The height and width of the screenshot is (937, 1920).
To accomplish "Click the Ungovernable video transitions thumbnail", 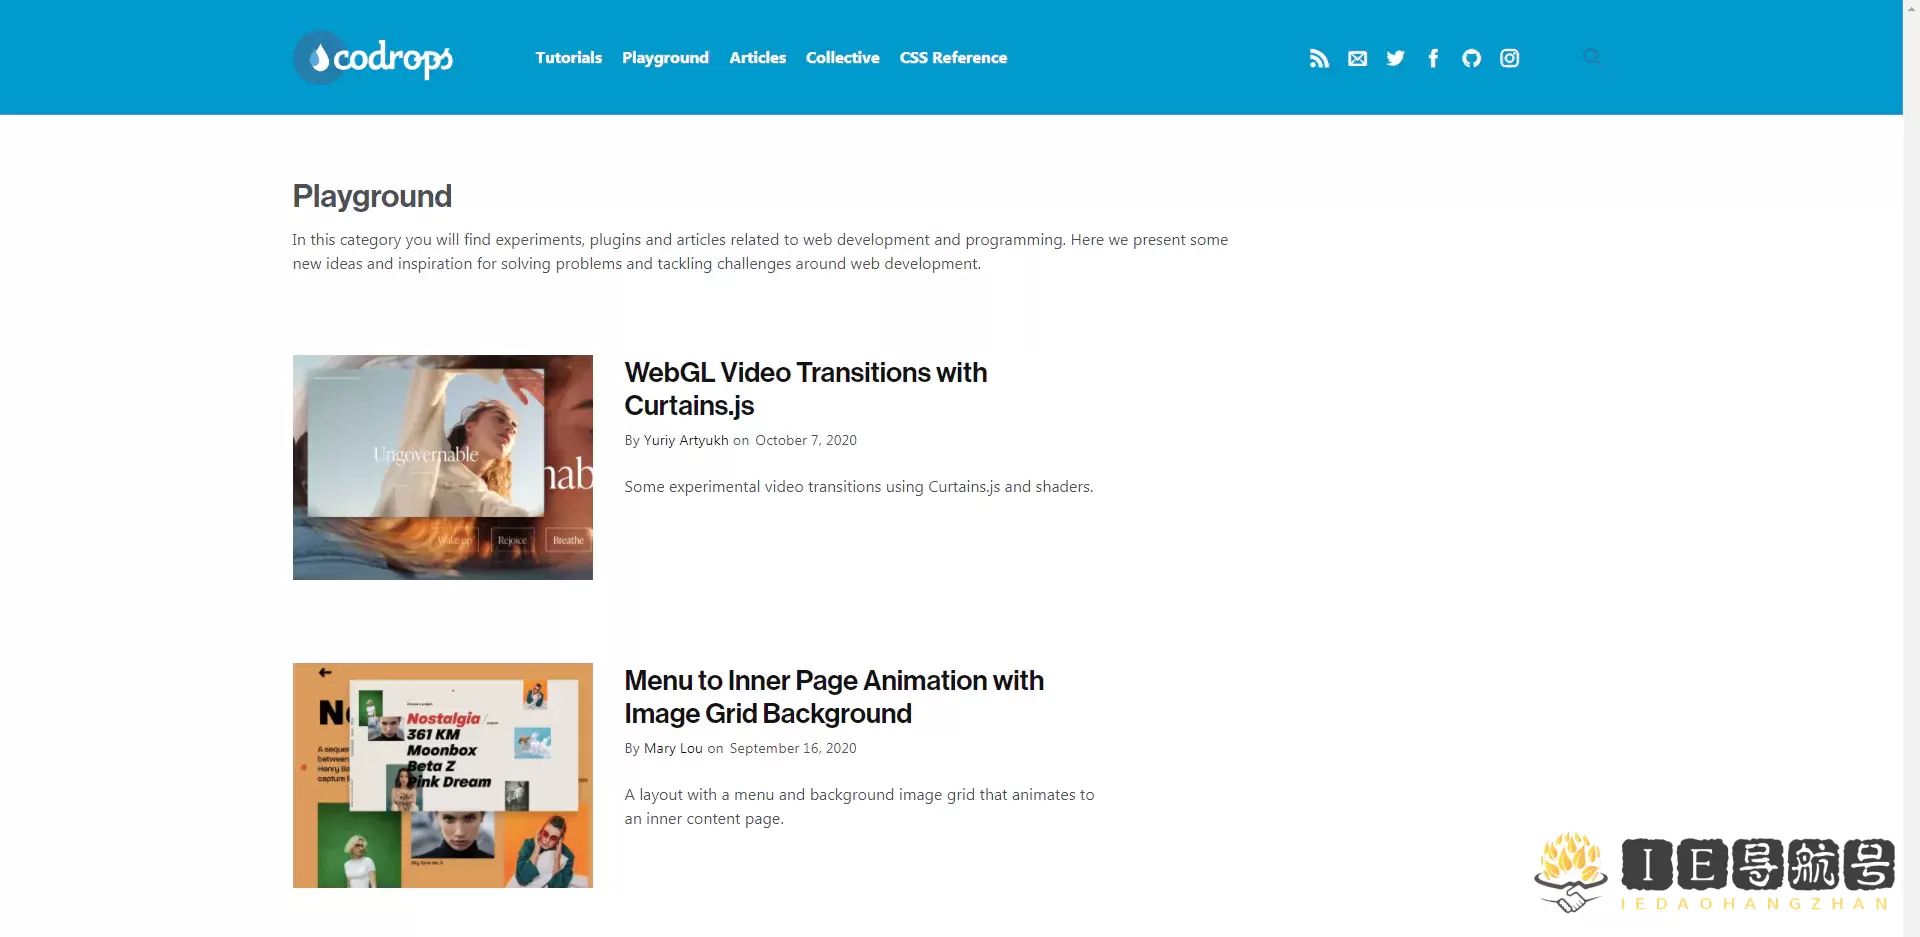I will pyautogui.click(x=442, y=467).
